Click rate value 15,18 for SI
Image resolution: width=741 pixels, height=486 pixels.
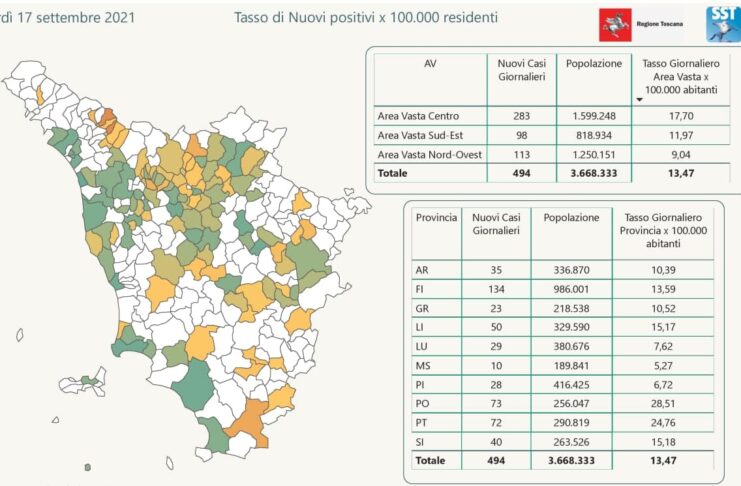663,442
